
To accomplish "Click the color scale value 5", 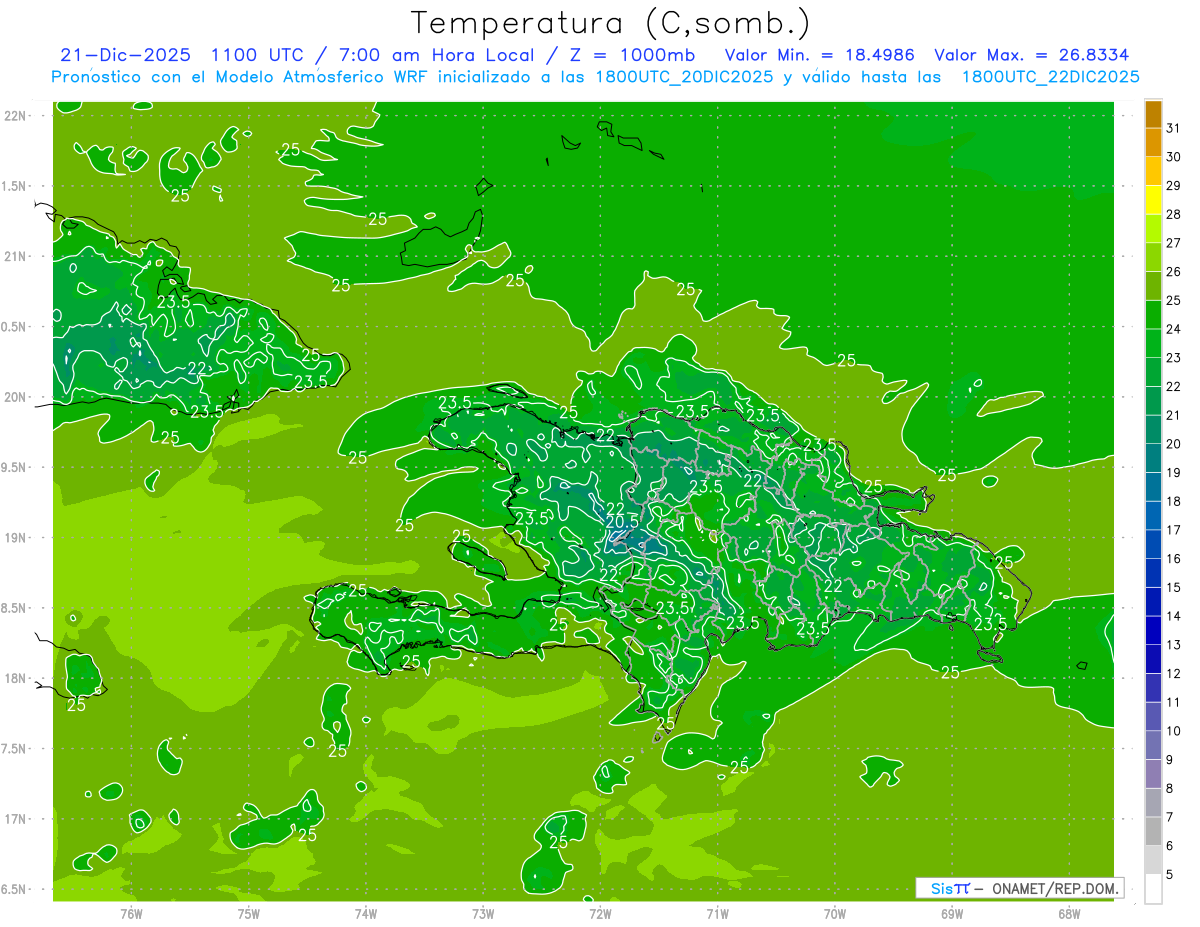I will coord(1170,875).
